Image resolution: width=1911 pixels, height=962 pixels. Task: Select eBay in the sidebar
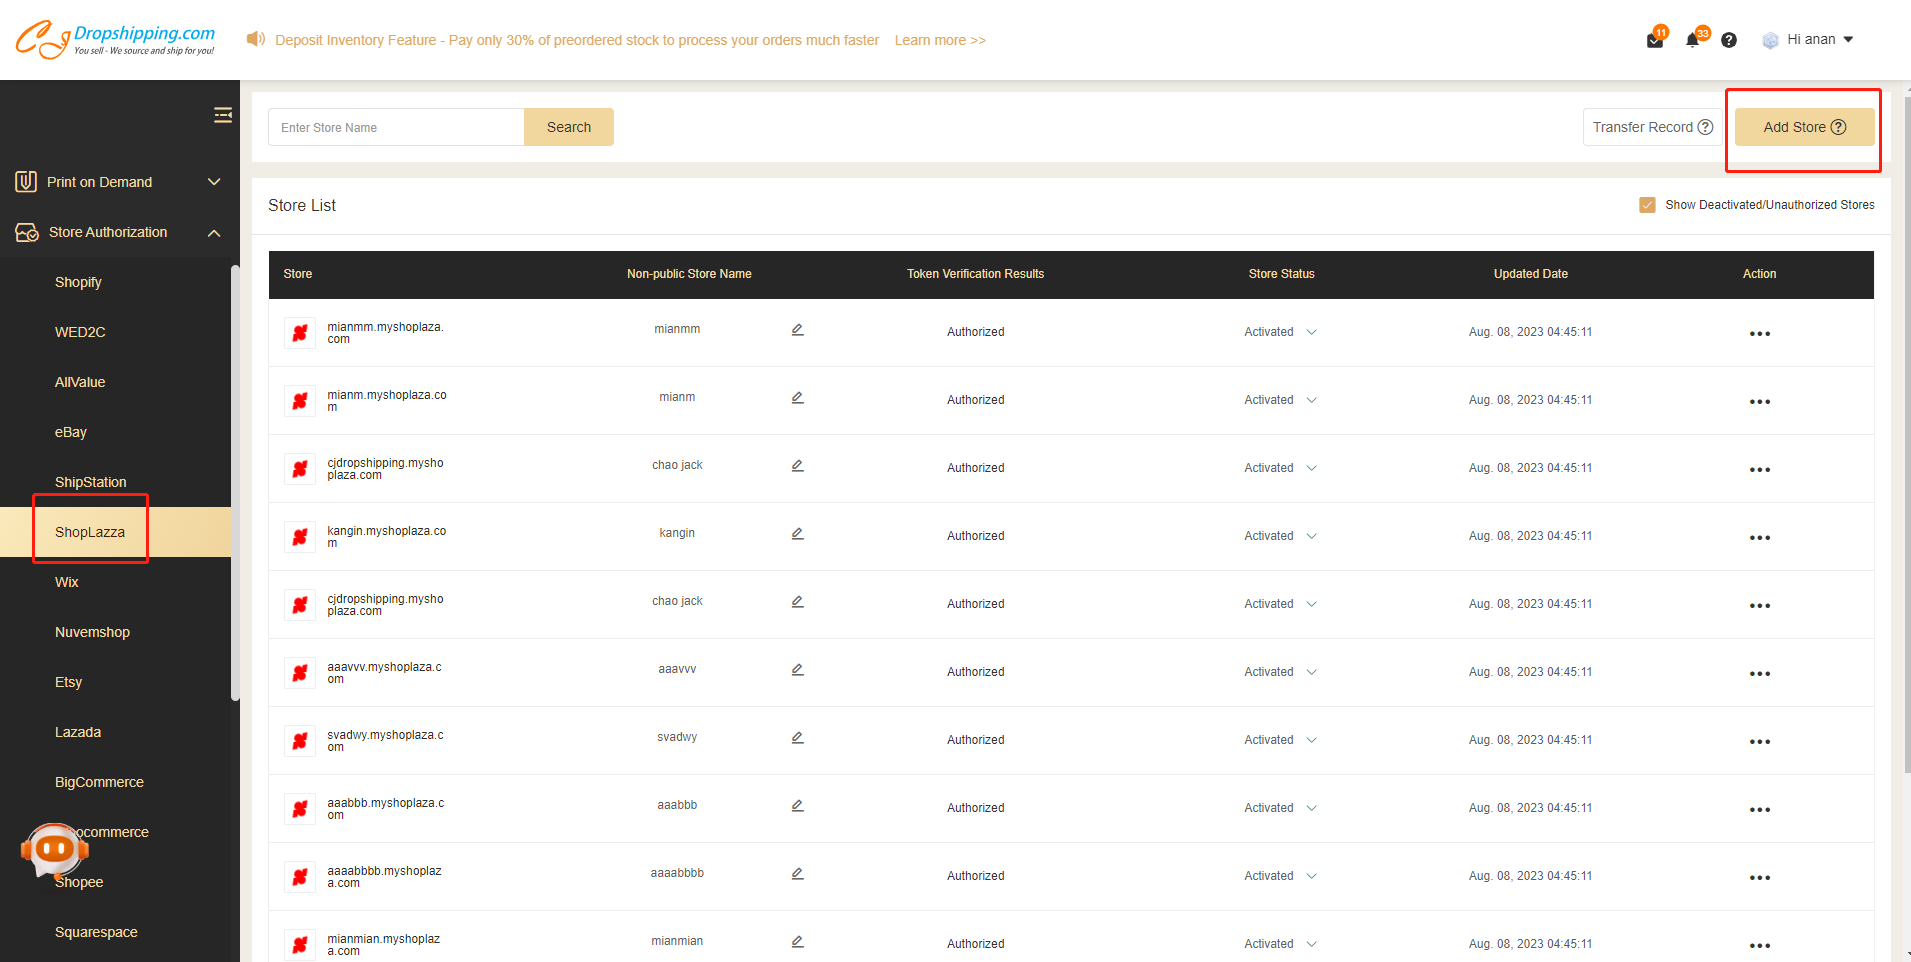click(71, 432)
